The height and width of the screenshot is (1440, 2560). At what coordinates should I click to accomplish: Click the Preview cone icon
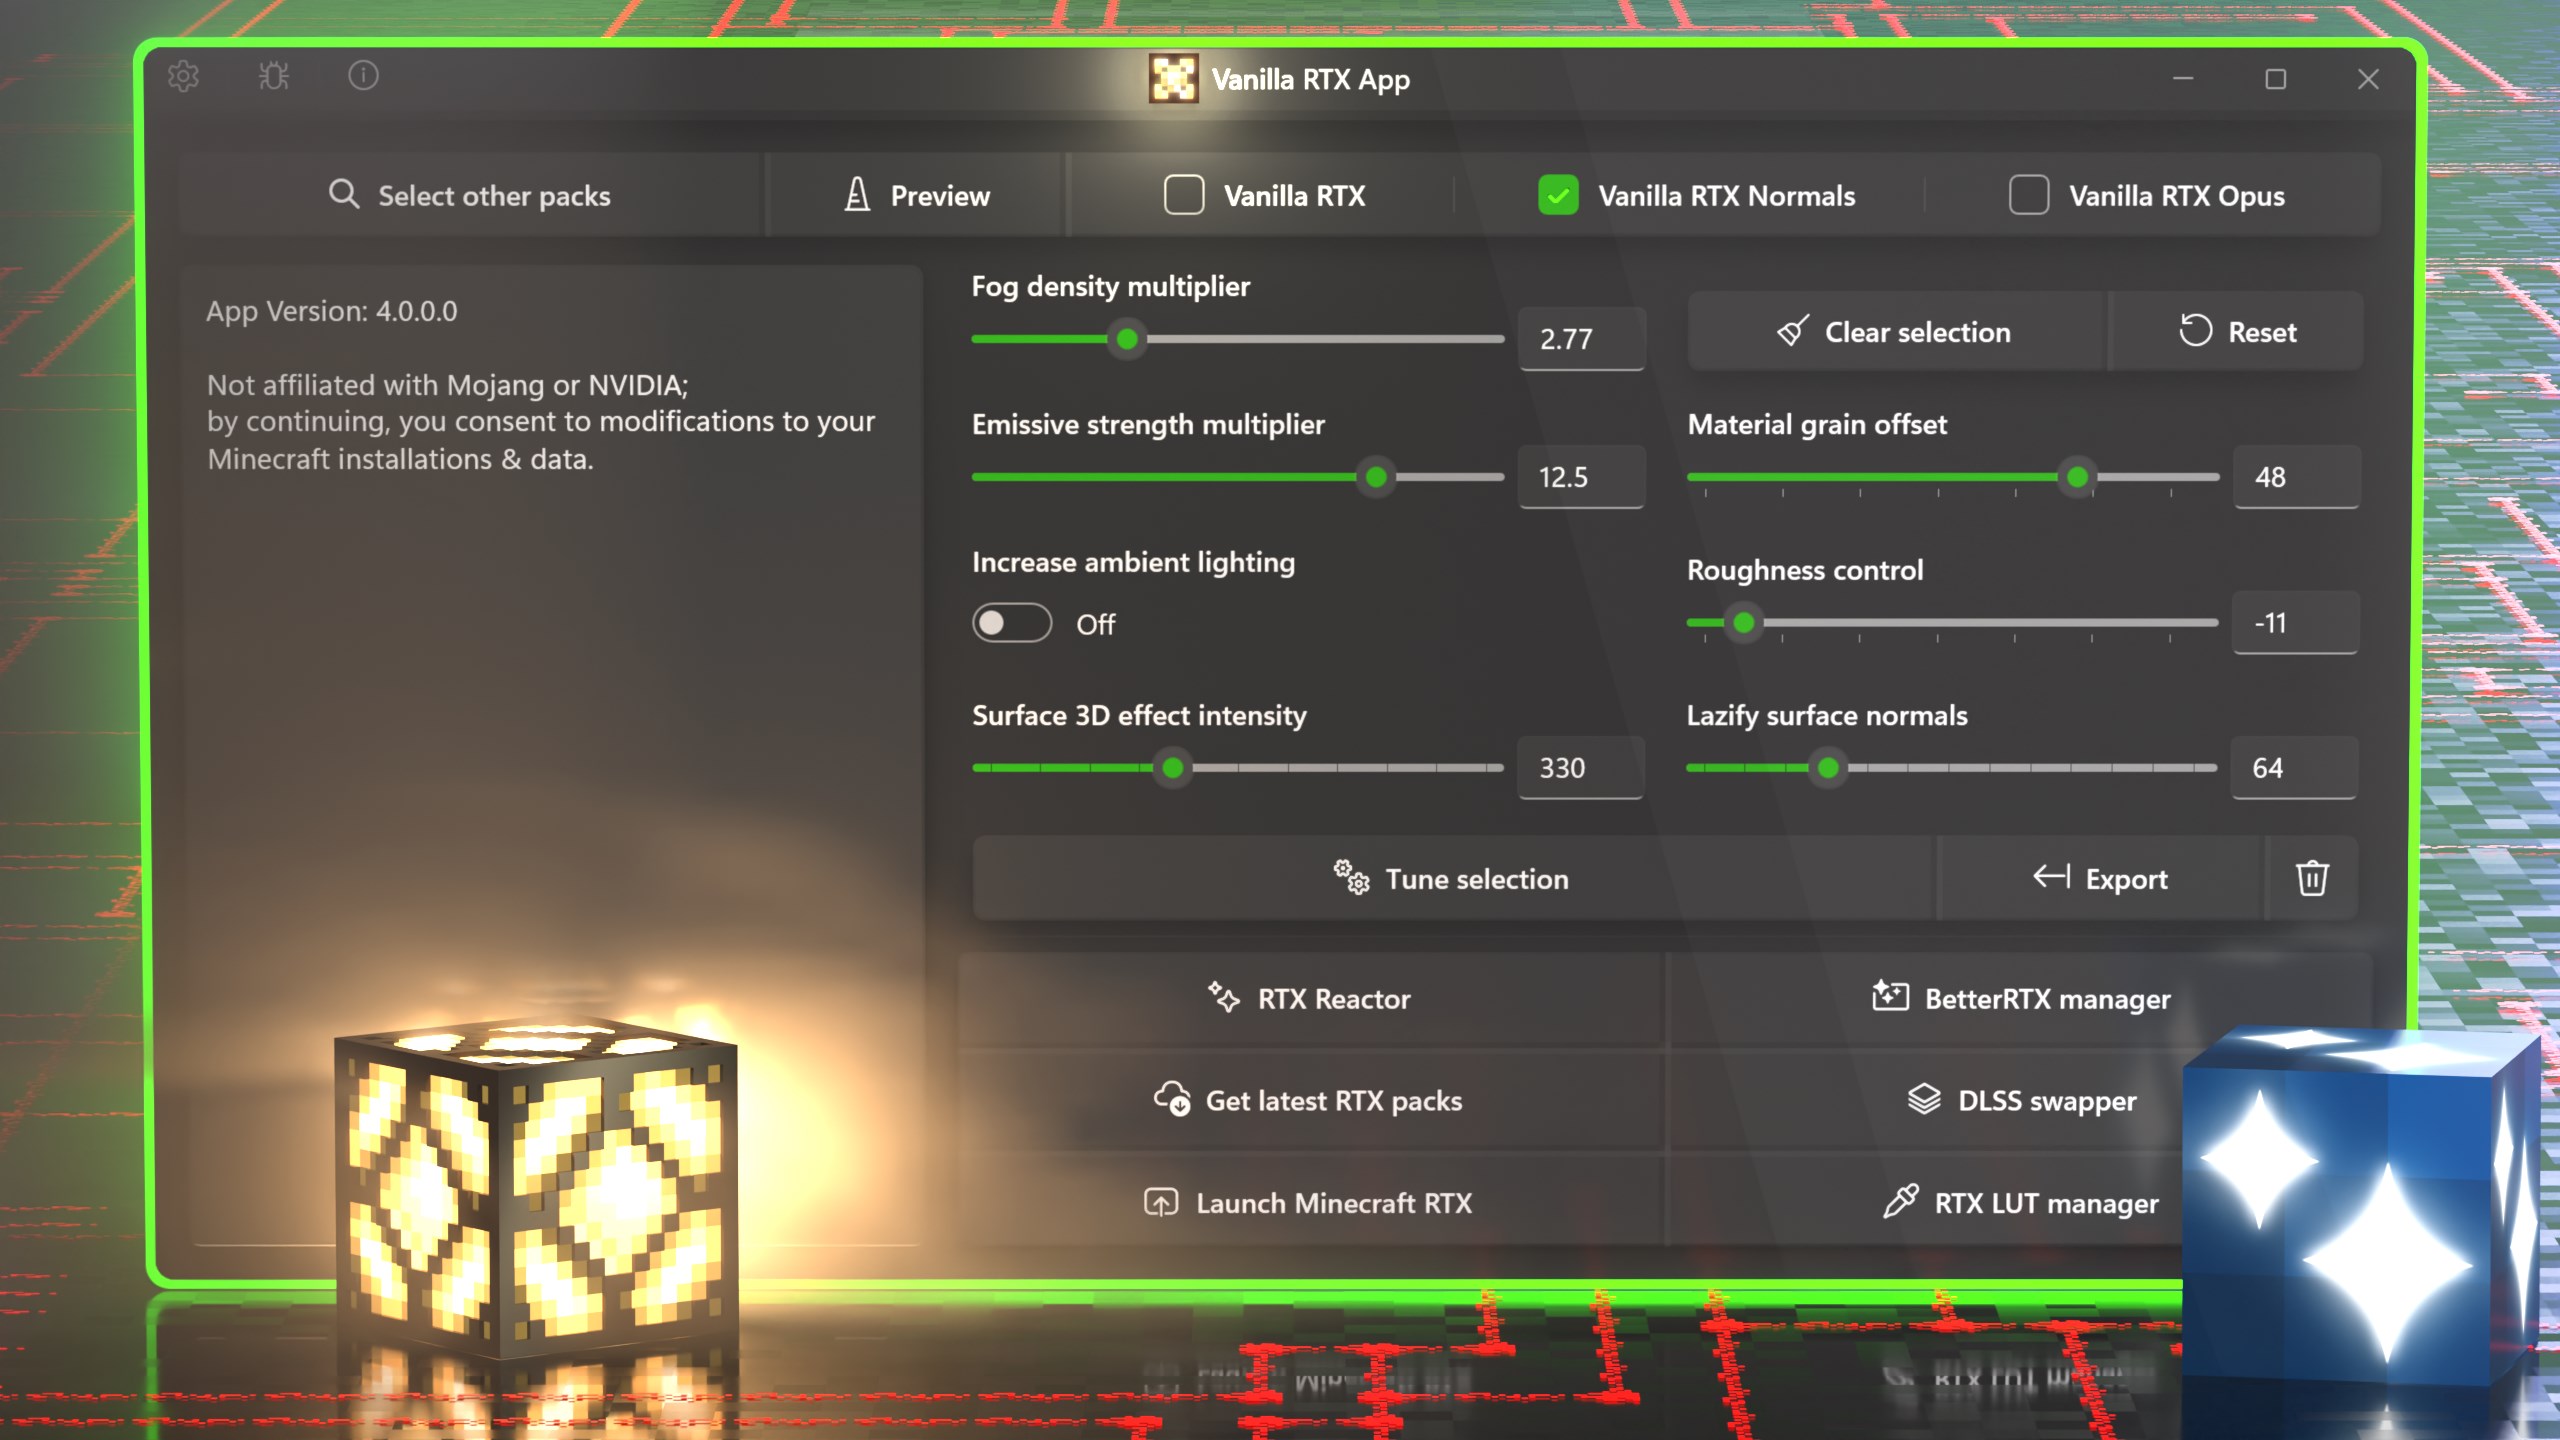pyautogui.click(x=857, y=194)
